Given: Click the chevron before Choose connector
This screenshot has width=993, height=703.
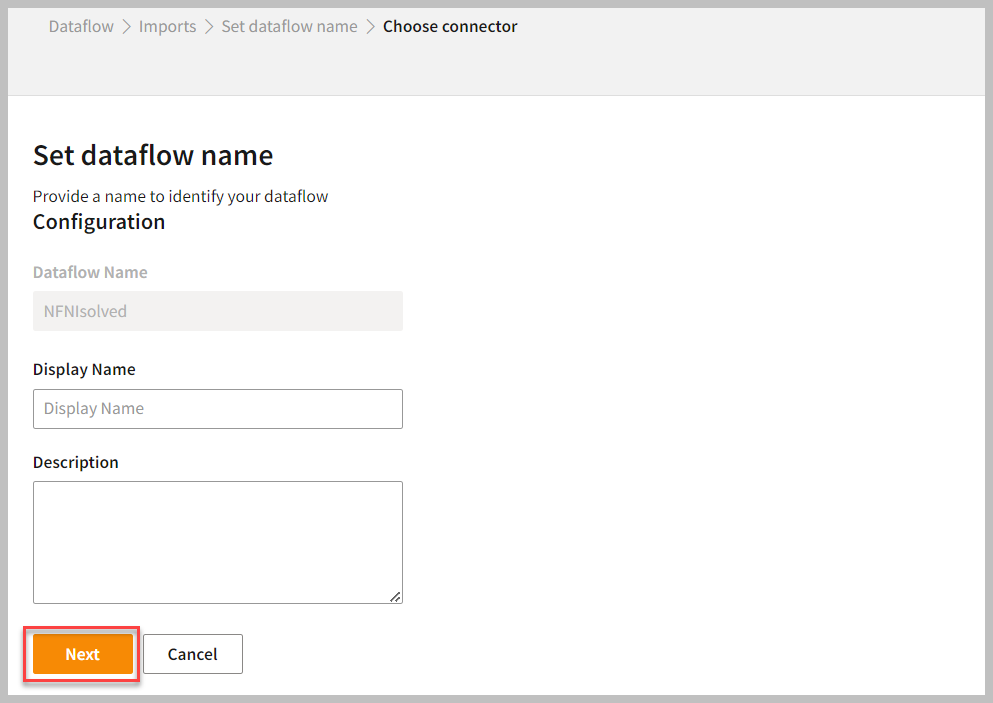Looking at the screenshot, I should tap(370, 27).
